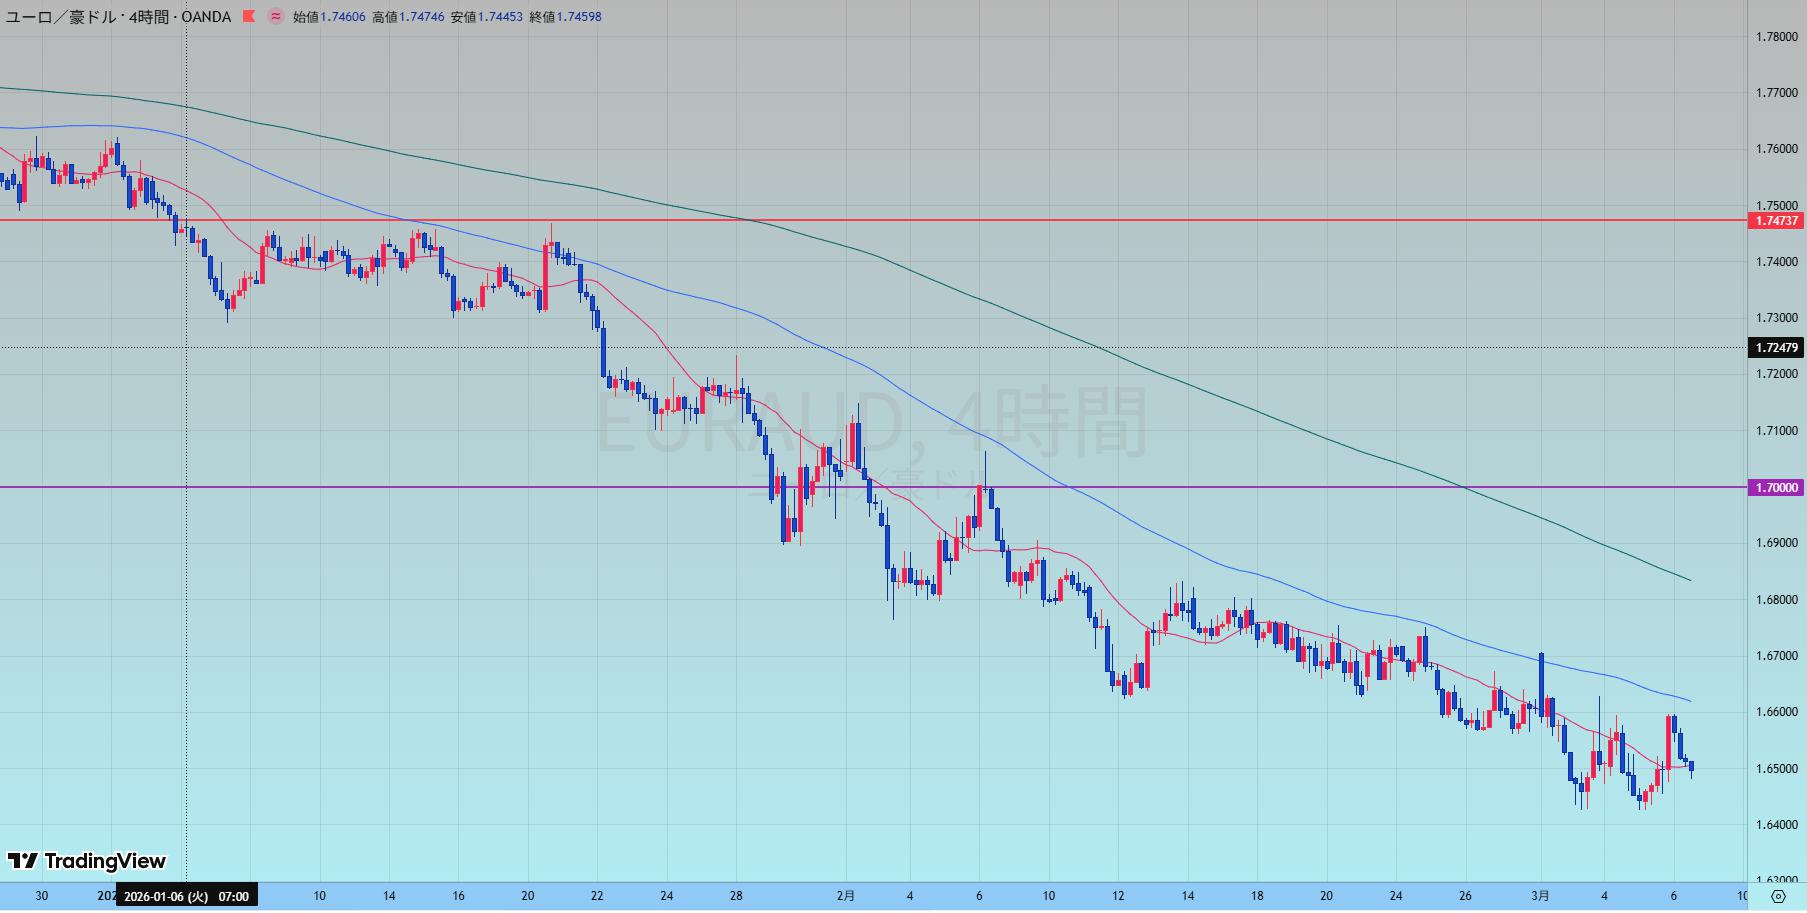
Task: Click the red flag icon beside OANDA
Action: pyautogui.click(x=248, y=17)
